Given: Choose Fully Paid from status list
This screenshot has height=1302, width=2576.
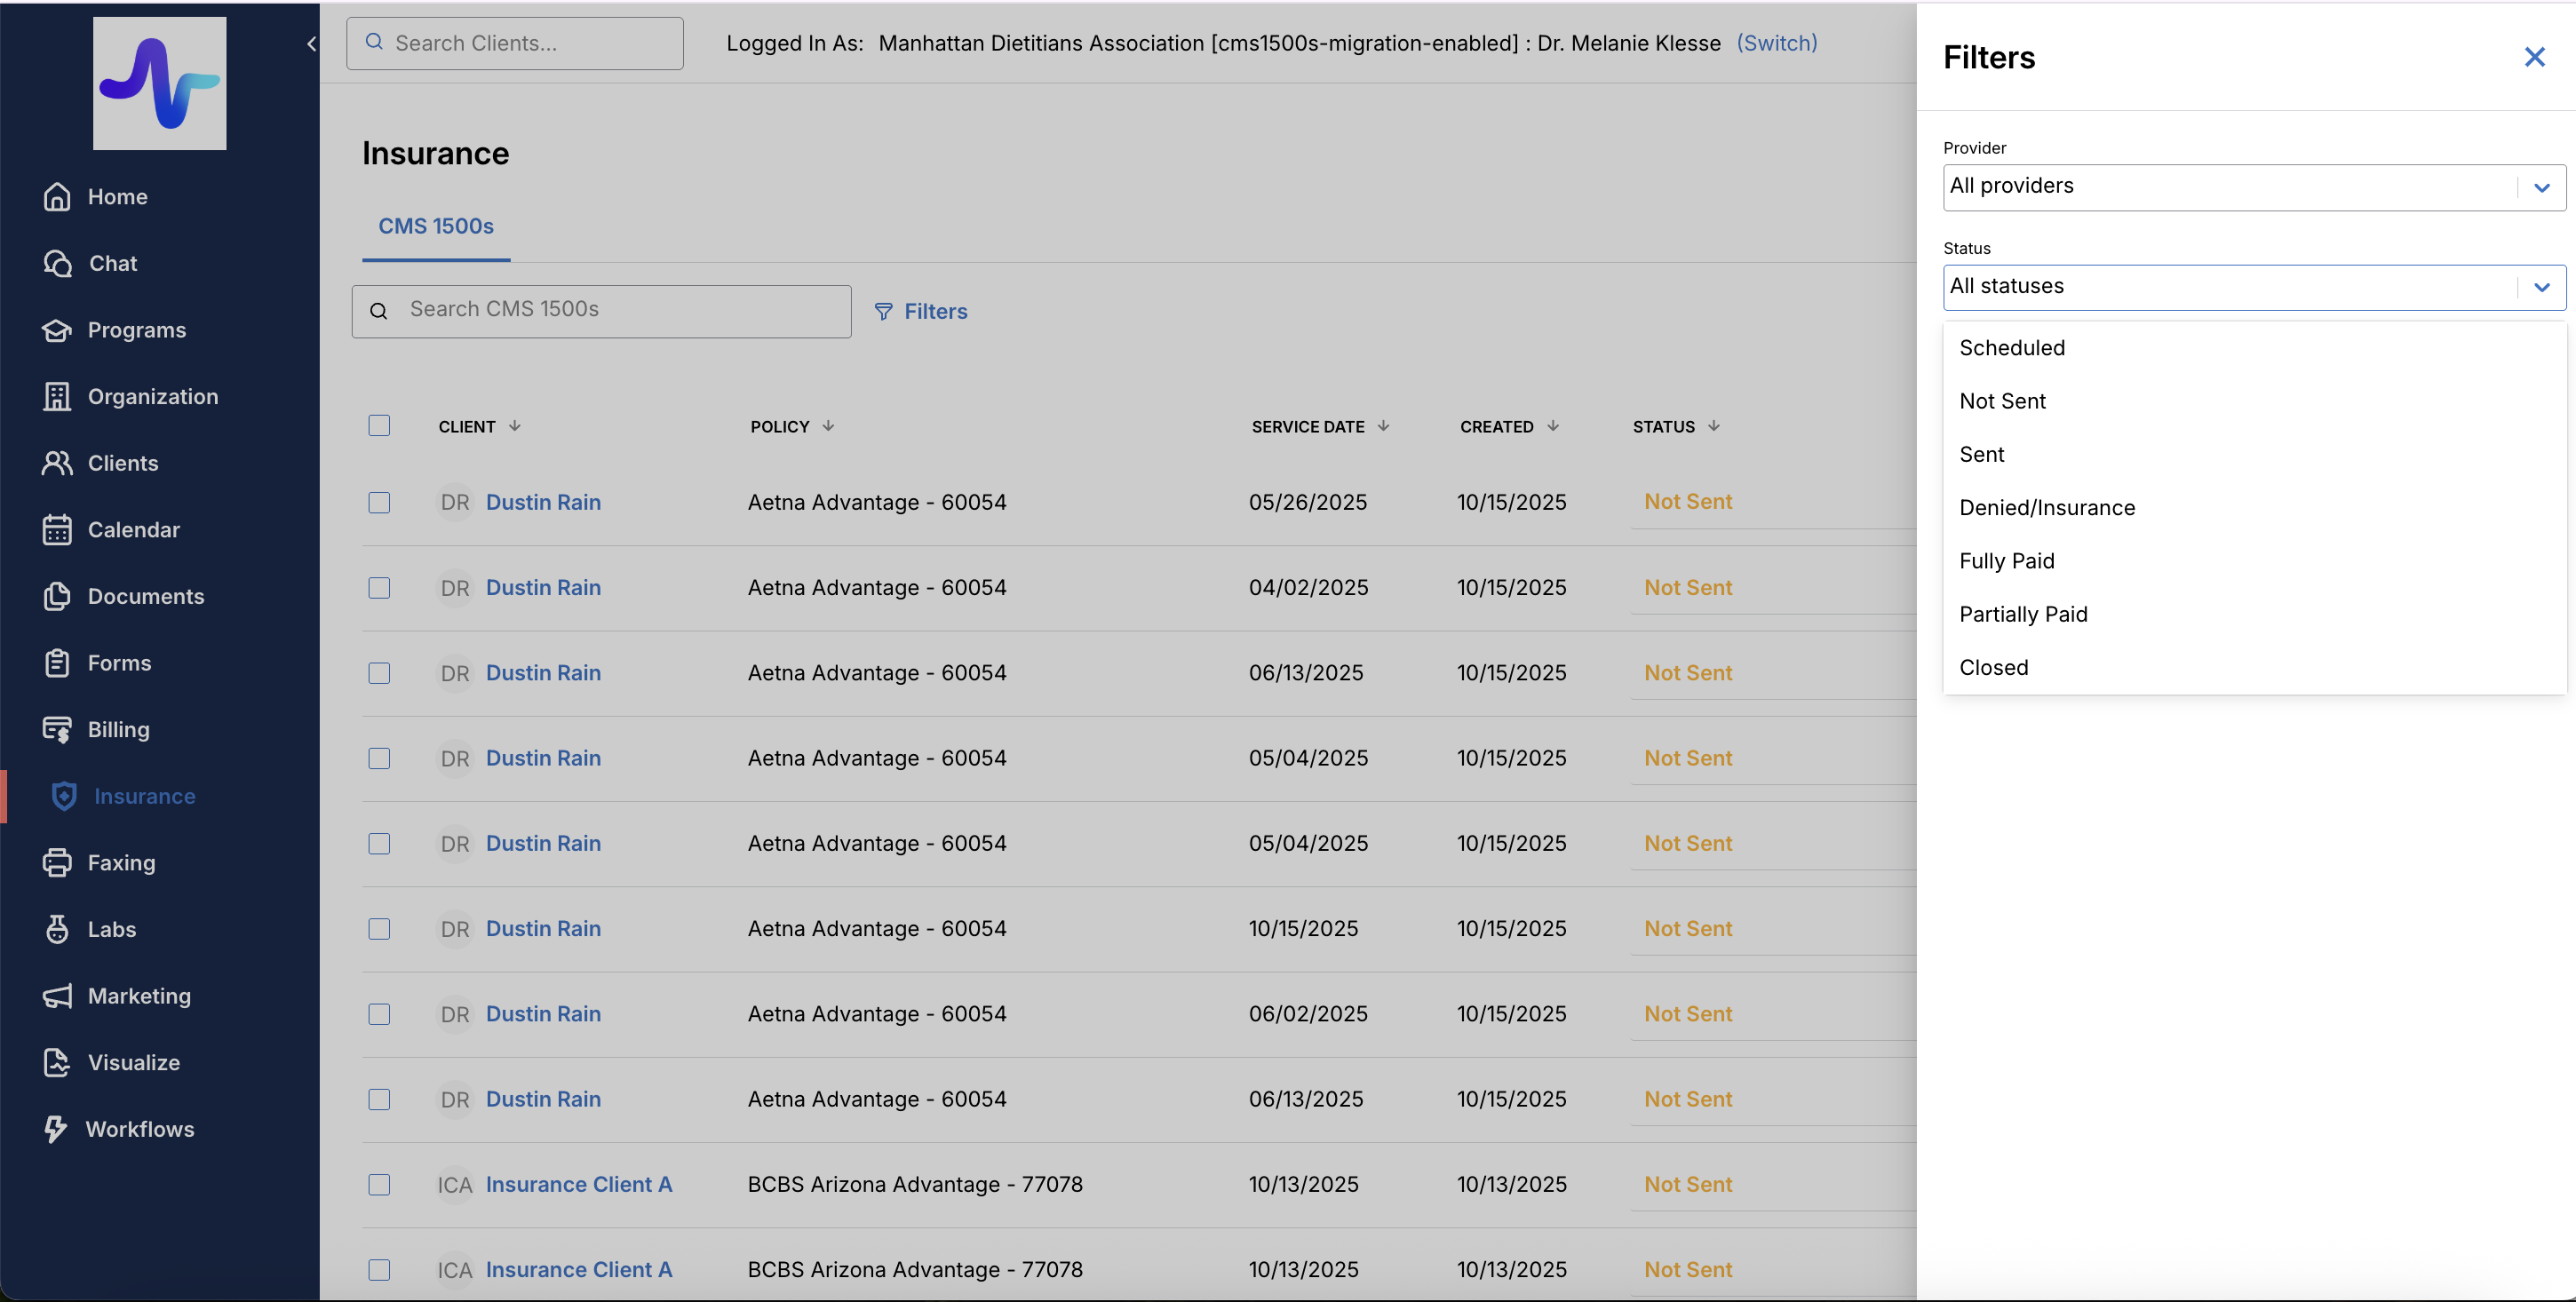Looking at the screenshot, I should click(2006, 561).
